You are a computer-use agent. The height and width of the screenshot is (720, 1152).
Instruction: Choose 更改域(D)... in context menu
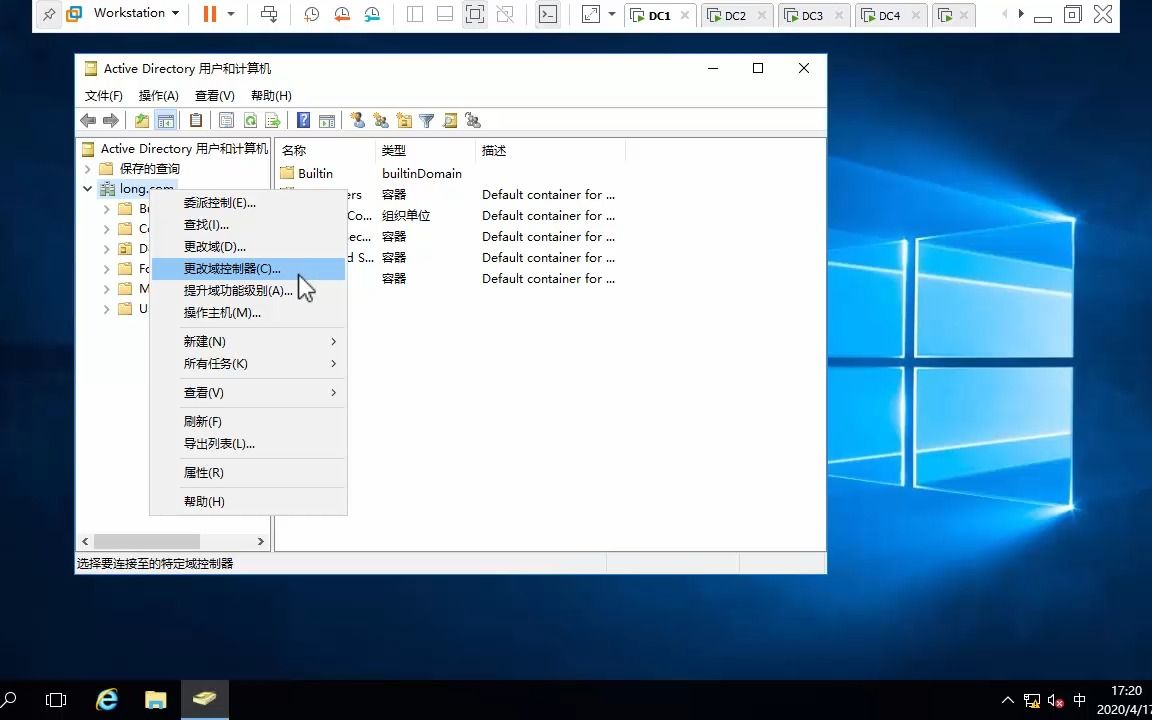249,247
